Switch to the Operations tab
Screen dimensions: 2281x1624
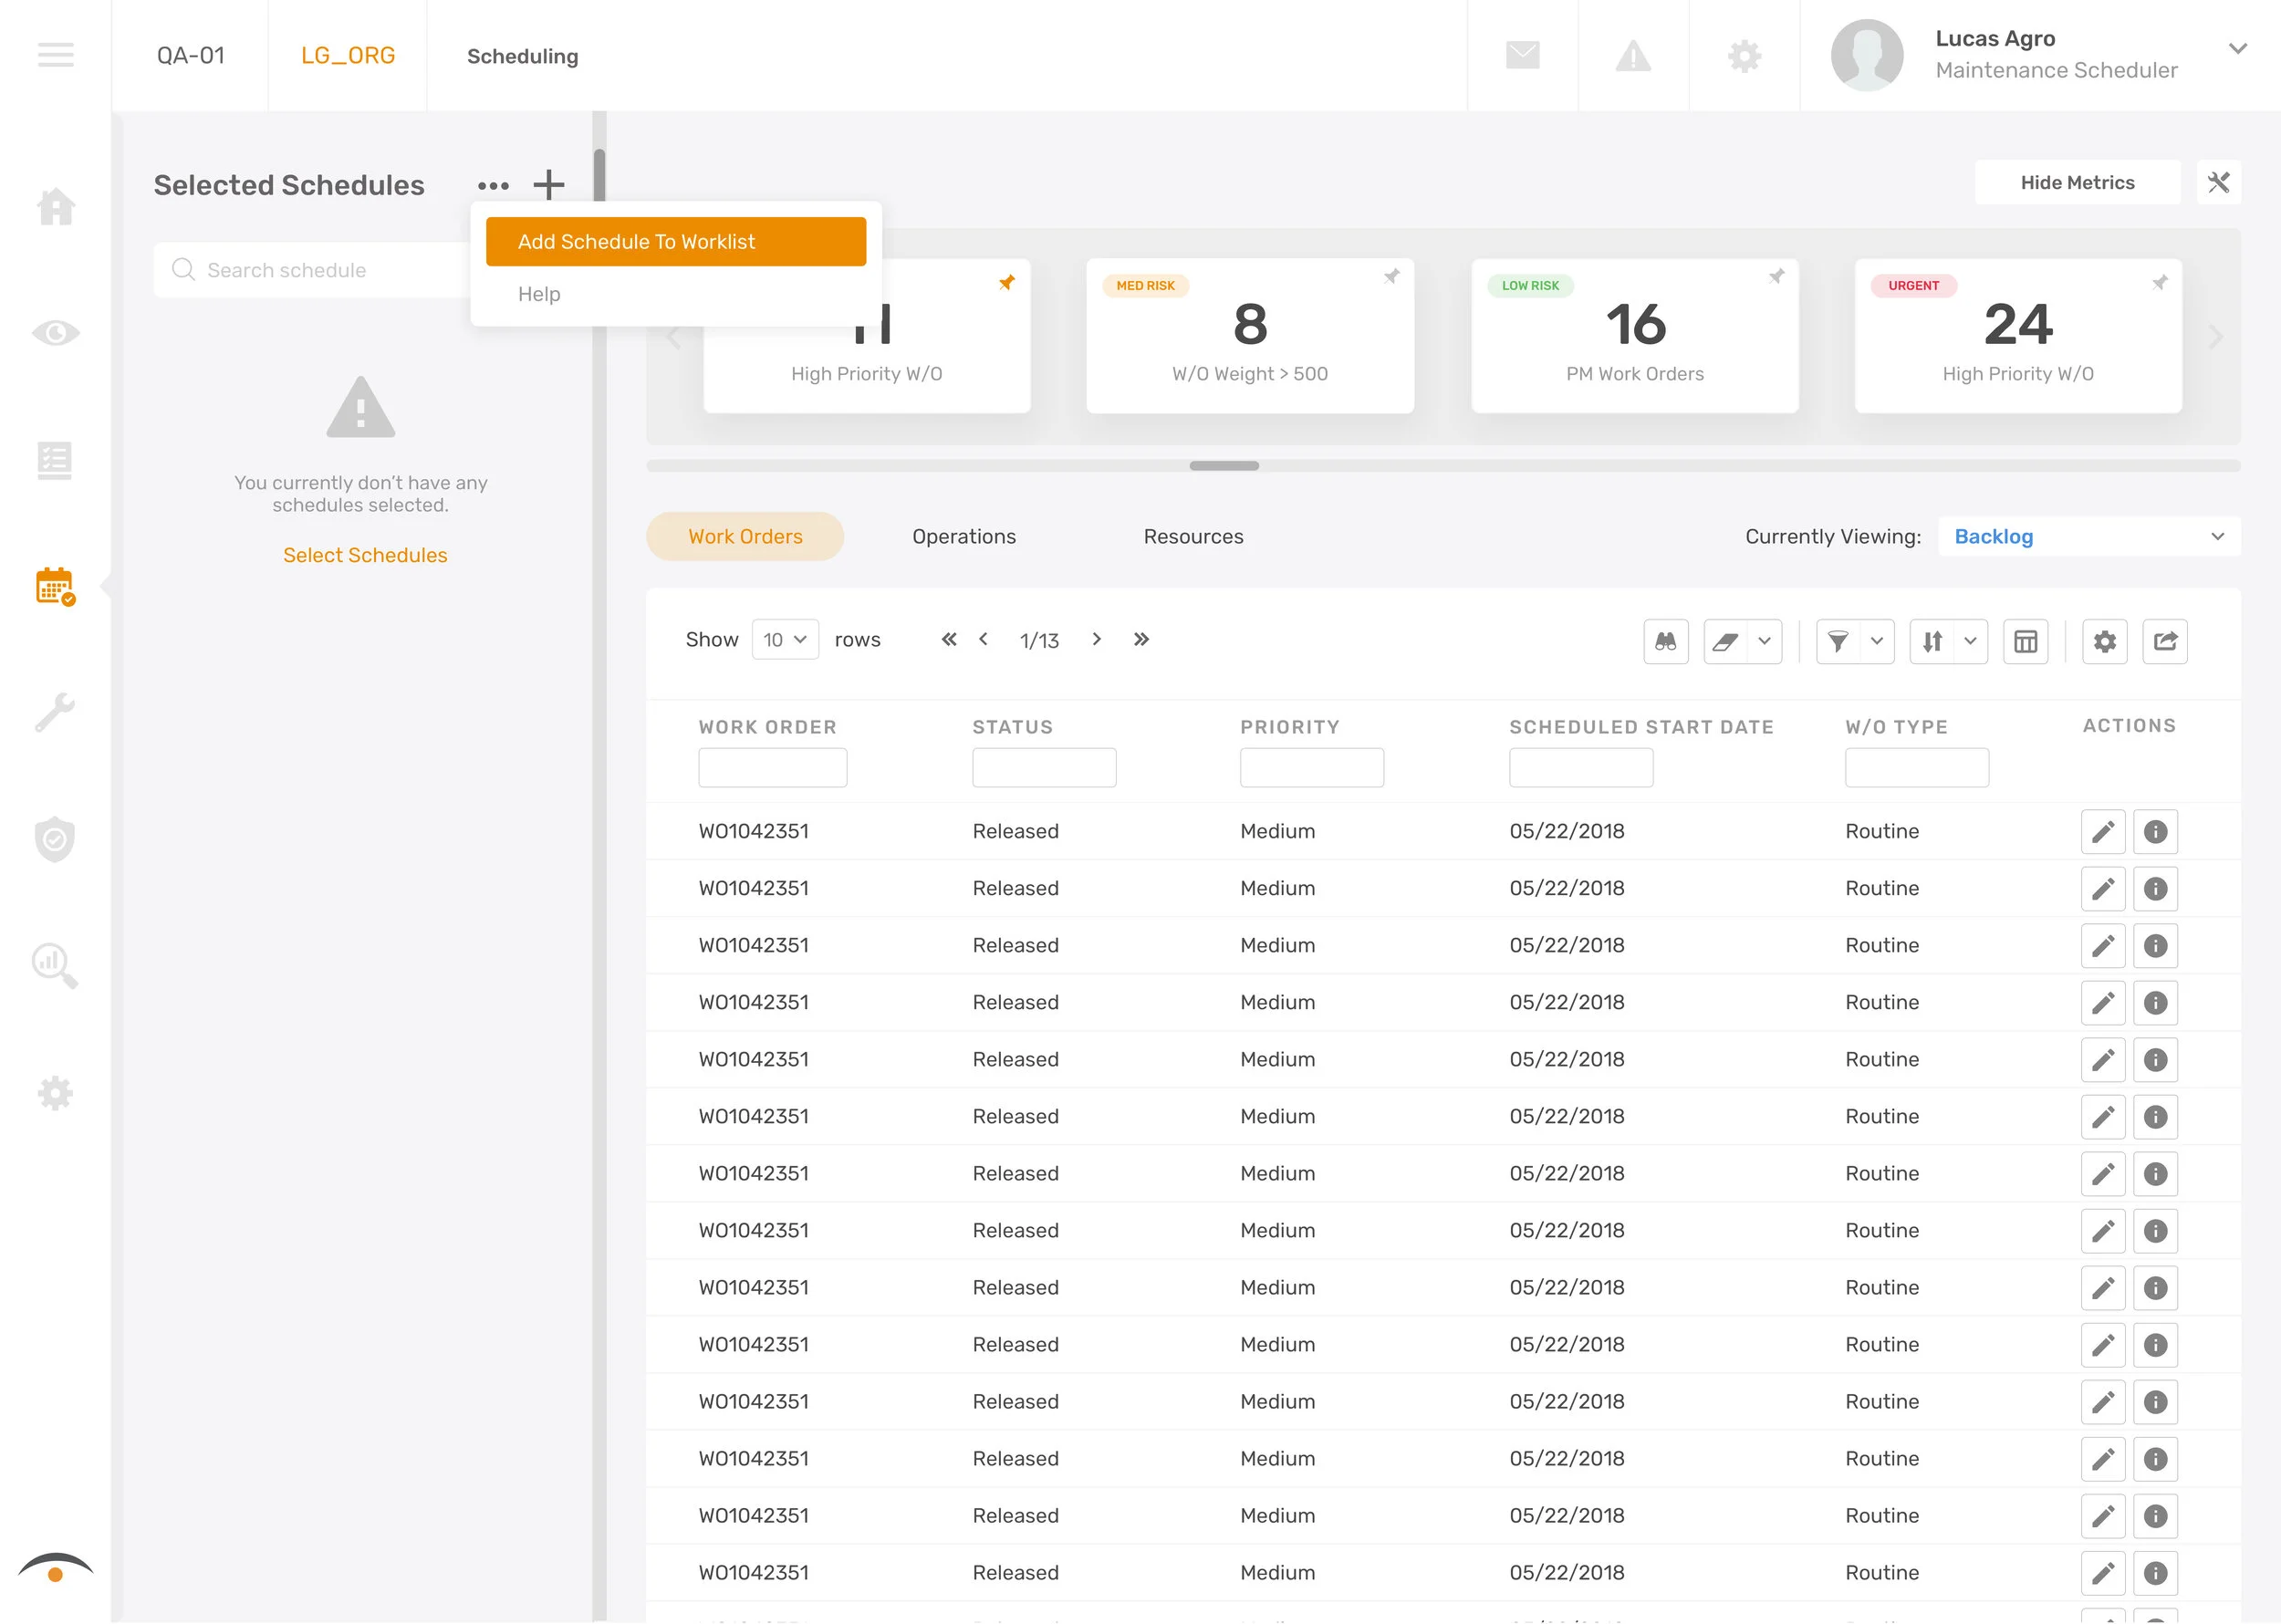[x=963, y=536]
